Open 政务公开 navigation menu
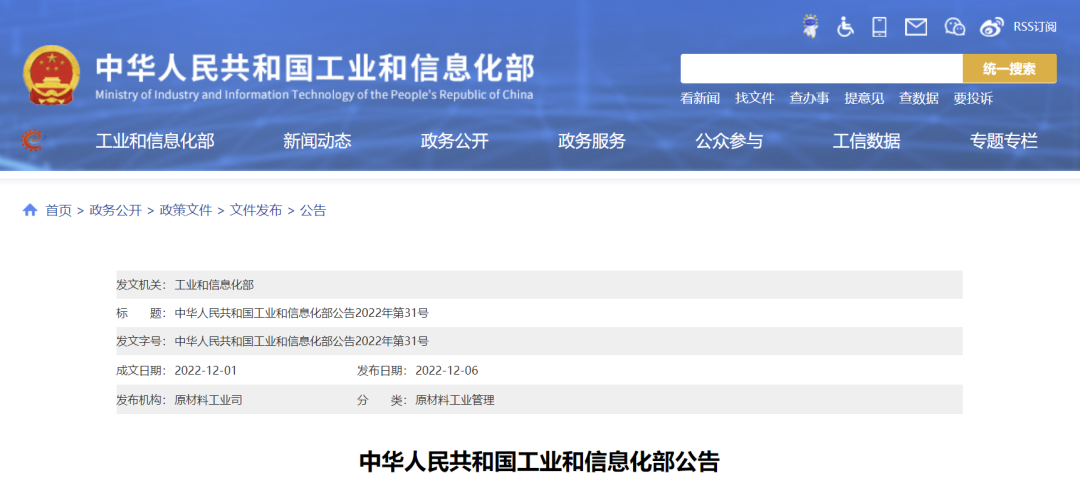1080x493 pixels. (x=455, y=141)
